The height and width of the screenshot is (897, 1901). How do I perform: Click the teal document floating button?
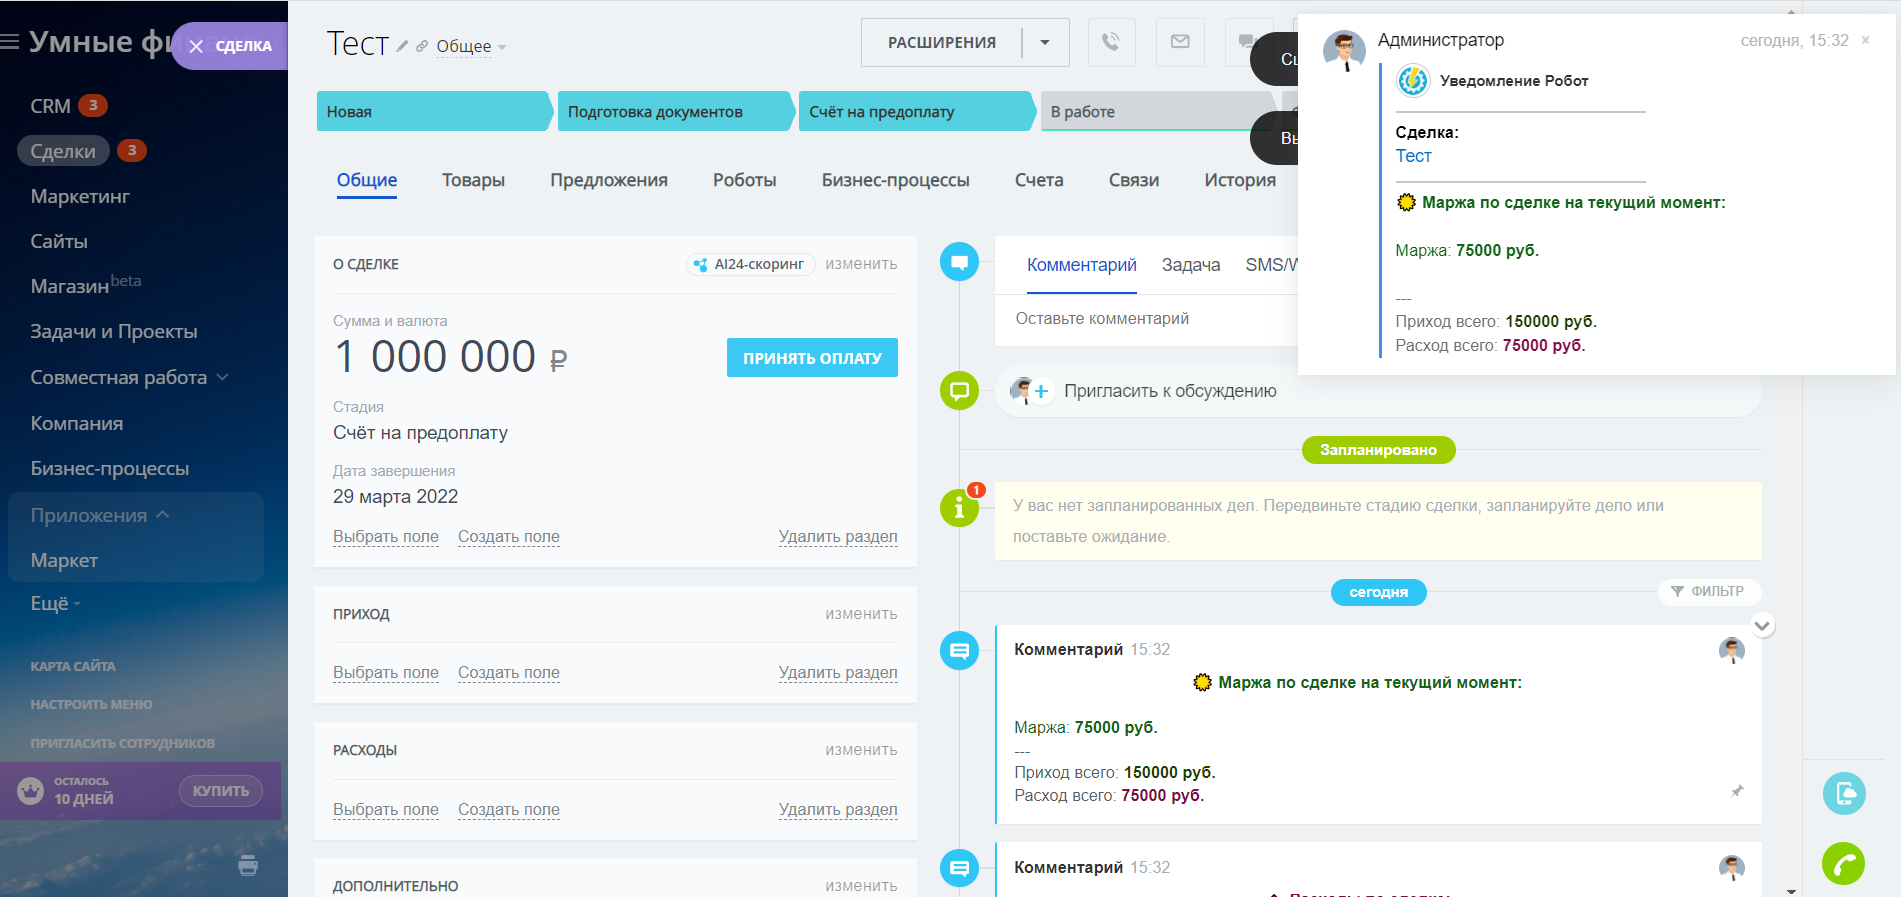[x=1844, y=794]
